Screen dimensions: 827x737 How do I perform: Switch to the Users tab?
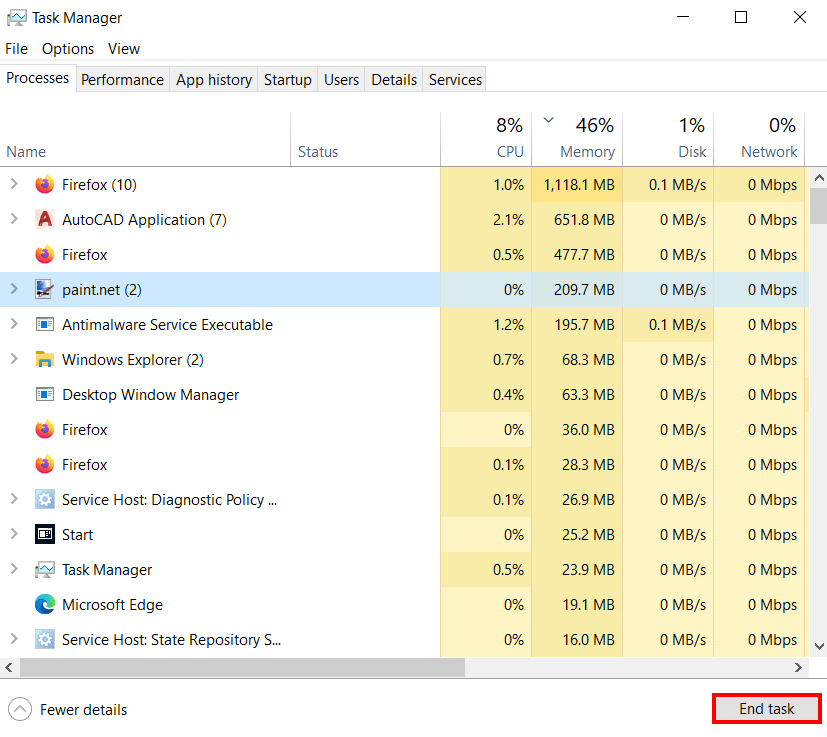coord(341,80)
